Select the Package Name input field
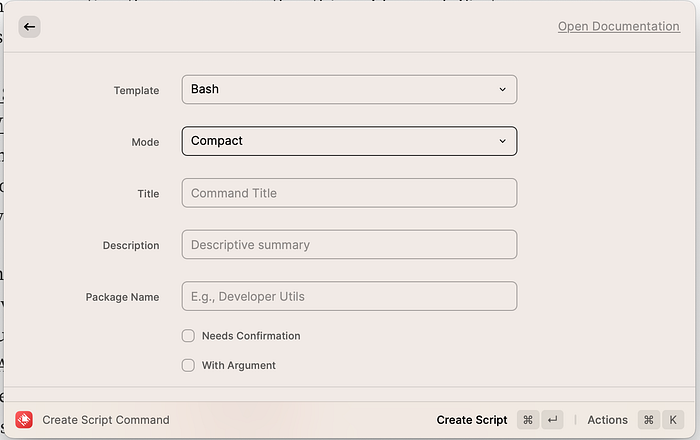 pyautogui.click(x=349, y=296)
